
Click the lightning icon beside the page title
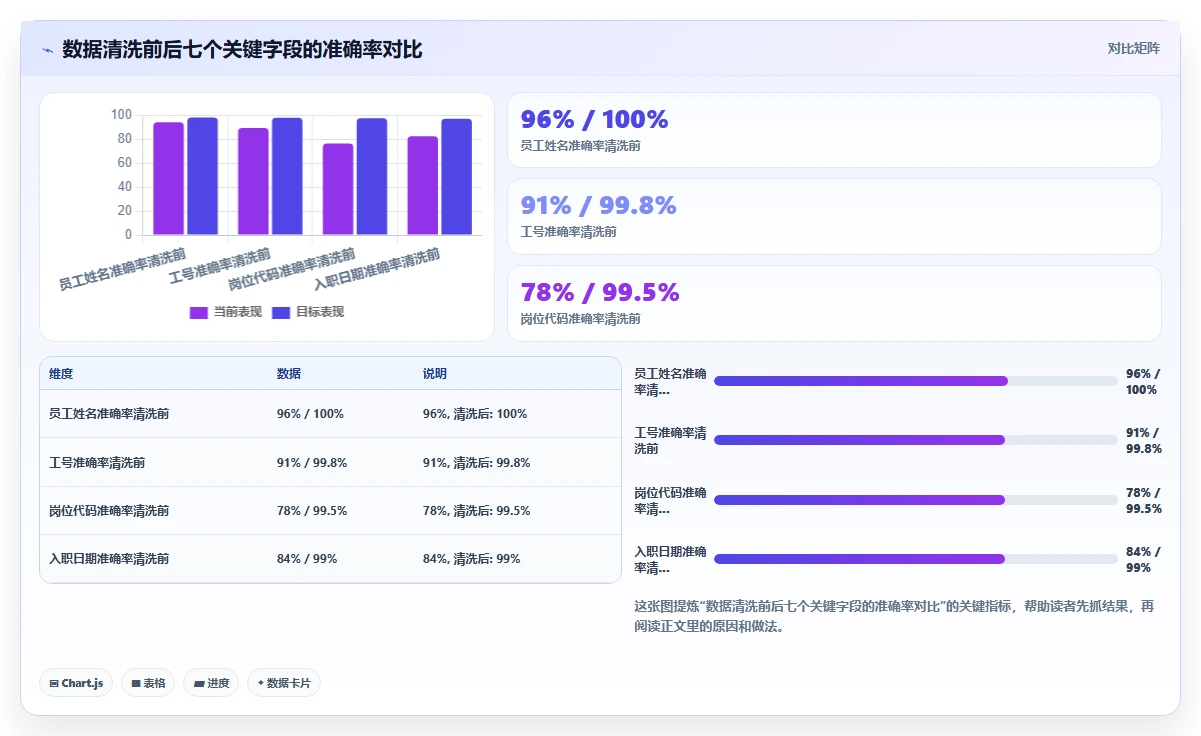47,50
